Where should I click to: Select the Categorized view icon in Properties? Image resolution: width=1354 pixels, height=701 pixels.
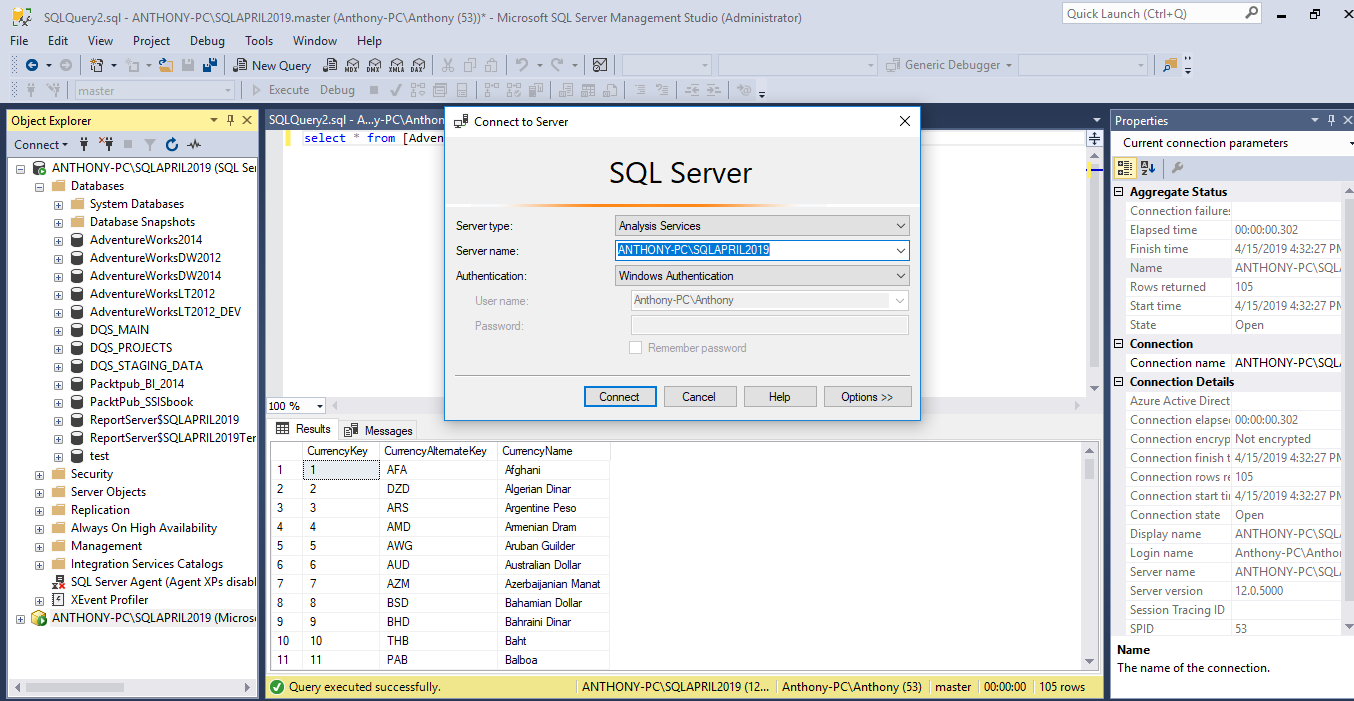click(x=1125, y=168)
